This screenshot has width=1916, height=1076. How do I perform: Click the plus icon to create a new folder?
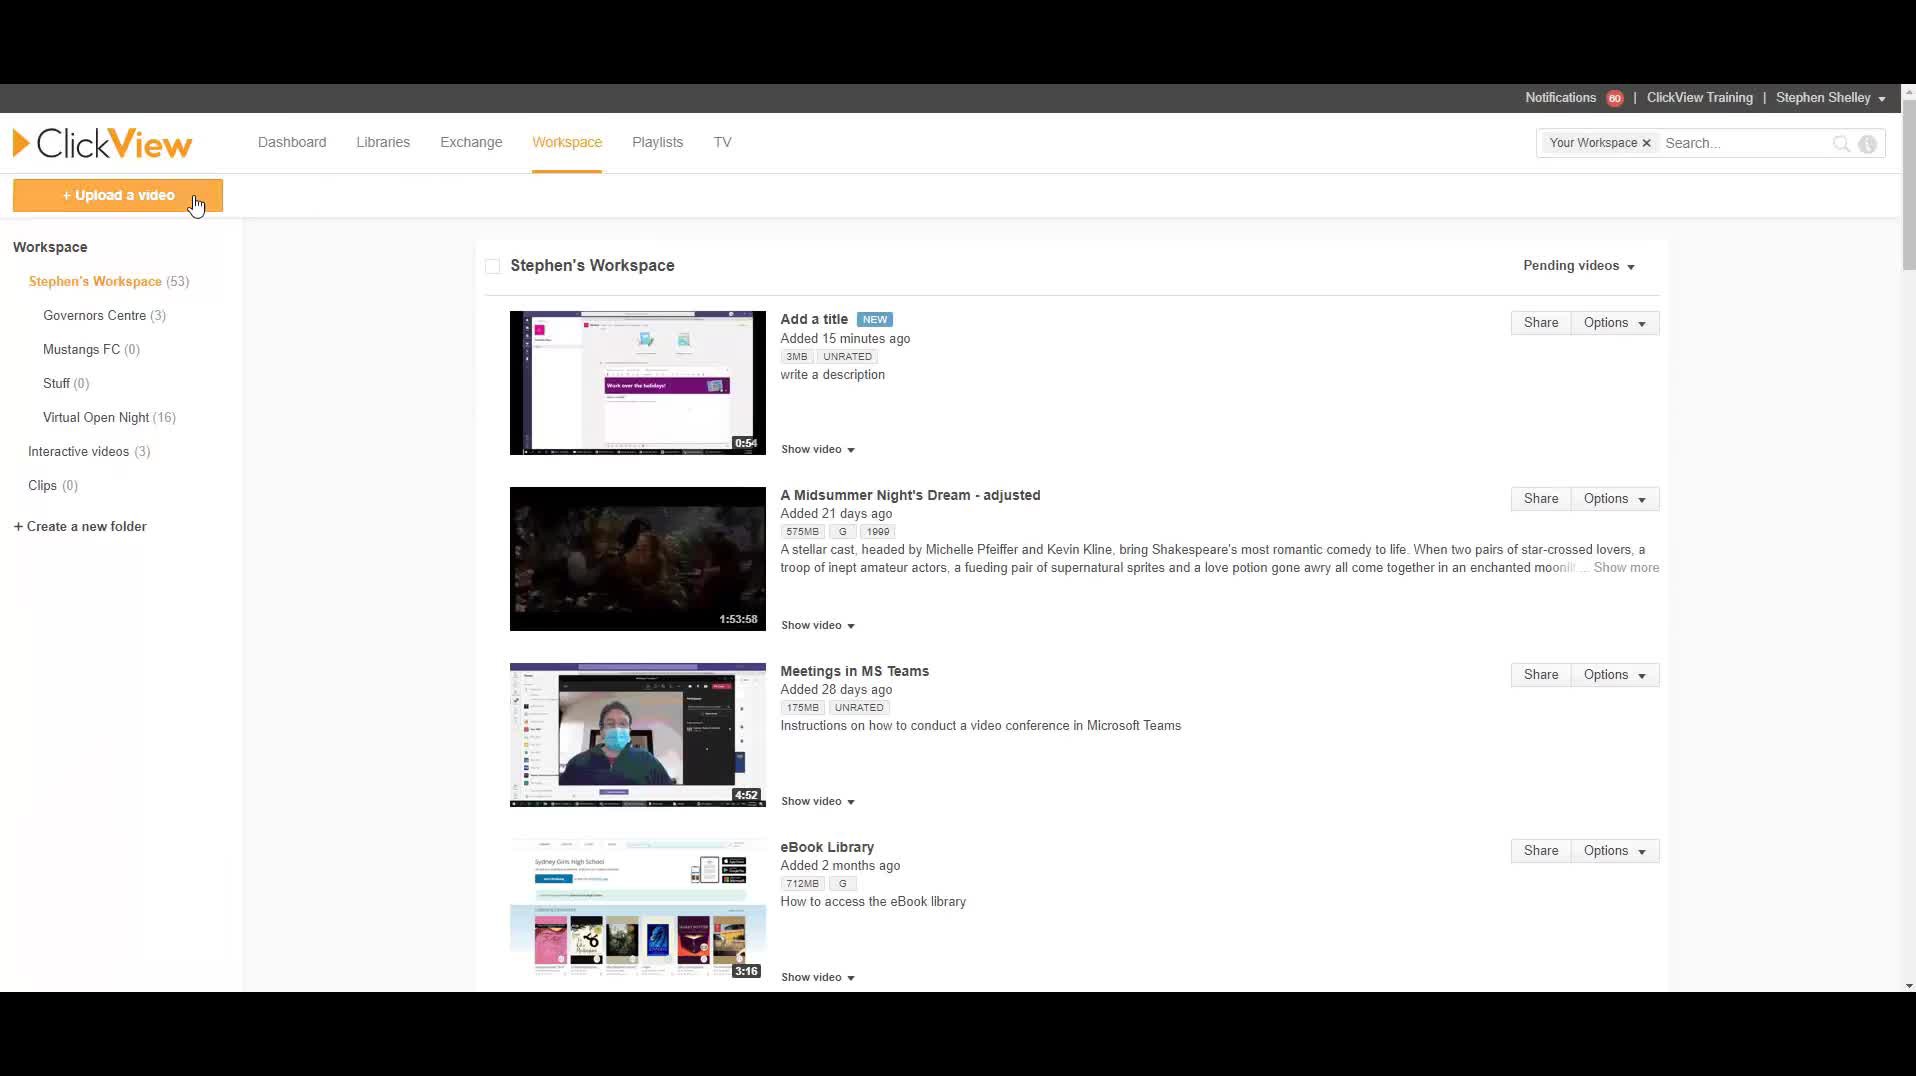point(18,526)
